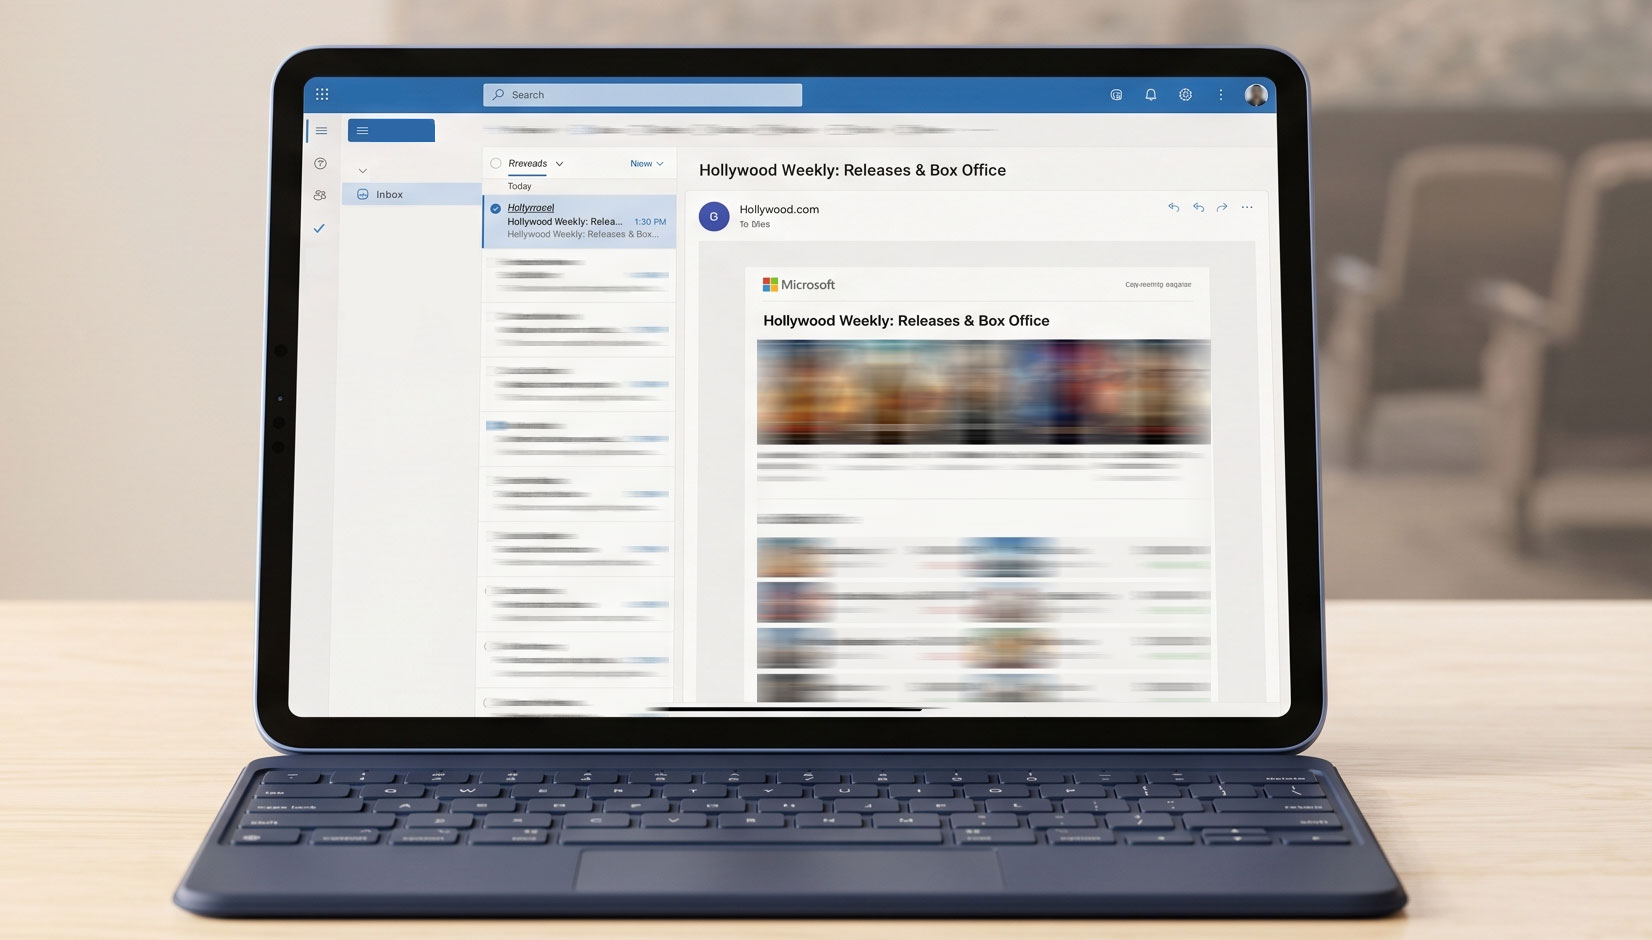Open settings via the gear icon
This screenshot has height=940, width=1652.
(1185, 95)
